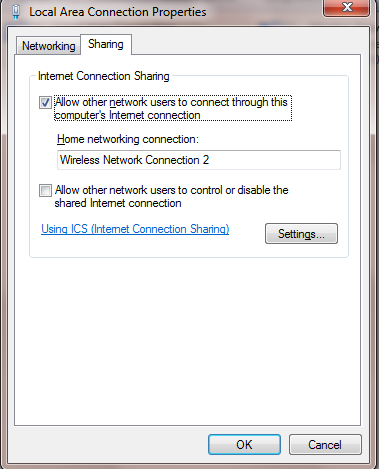This screenshot has height=469, width=379.
Task: Switch to the Networking tab
Action: point(49,46)
